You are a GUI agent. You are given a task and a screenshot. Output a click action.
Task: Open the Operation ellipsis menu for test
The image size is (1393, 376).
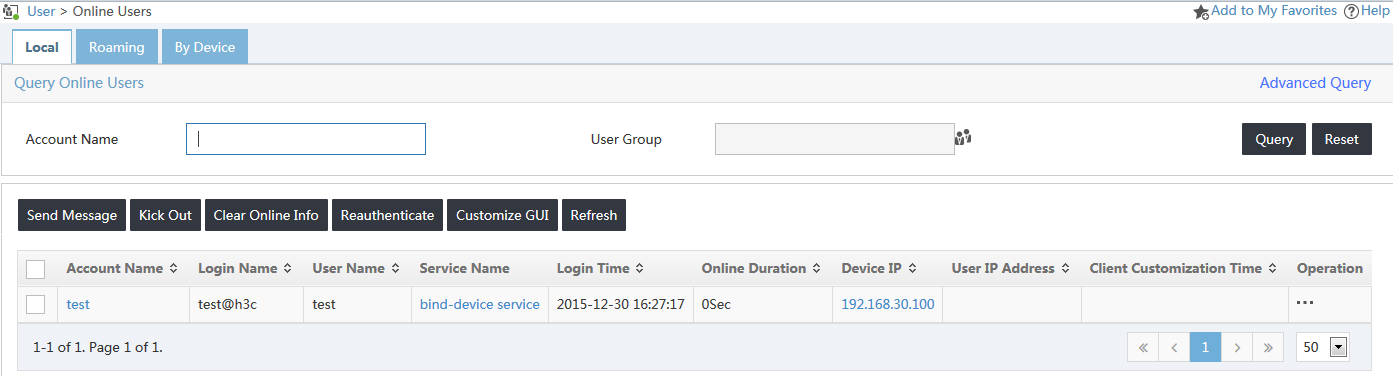pos(1304,303)
